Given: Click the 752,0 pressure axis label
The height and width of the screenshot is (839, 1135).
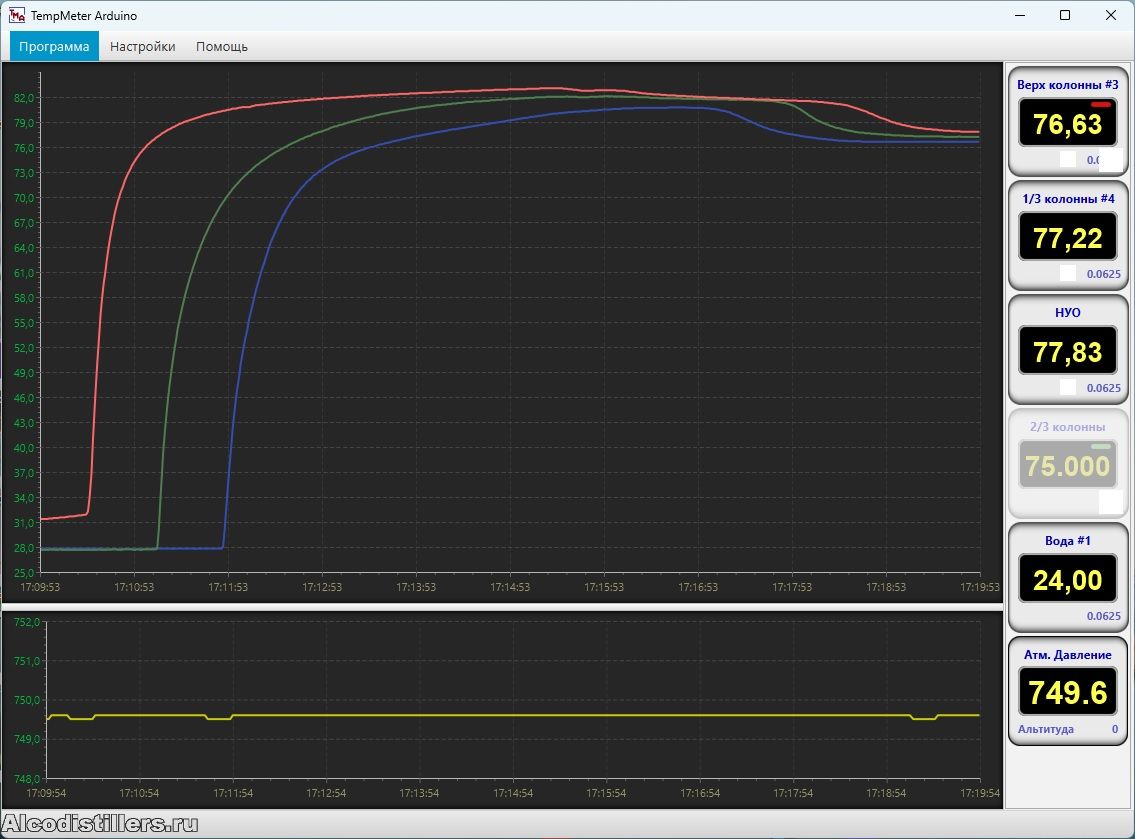Looking at the screenshot, I should [x=27, y=622].
